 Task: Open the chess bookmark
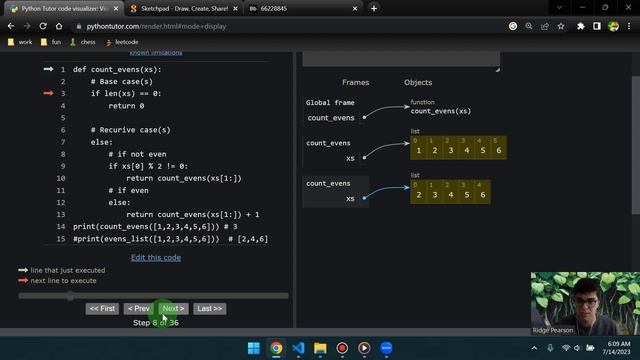click(83, 42)
